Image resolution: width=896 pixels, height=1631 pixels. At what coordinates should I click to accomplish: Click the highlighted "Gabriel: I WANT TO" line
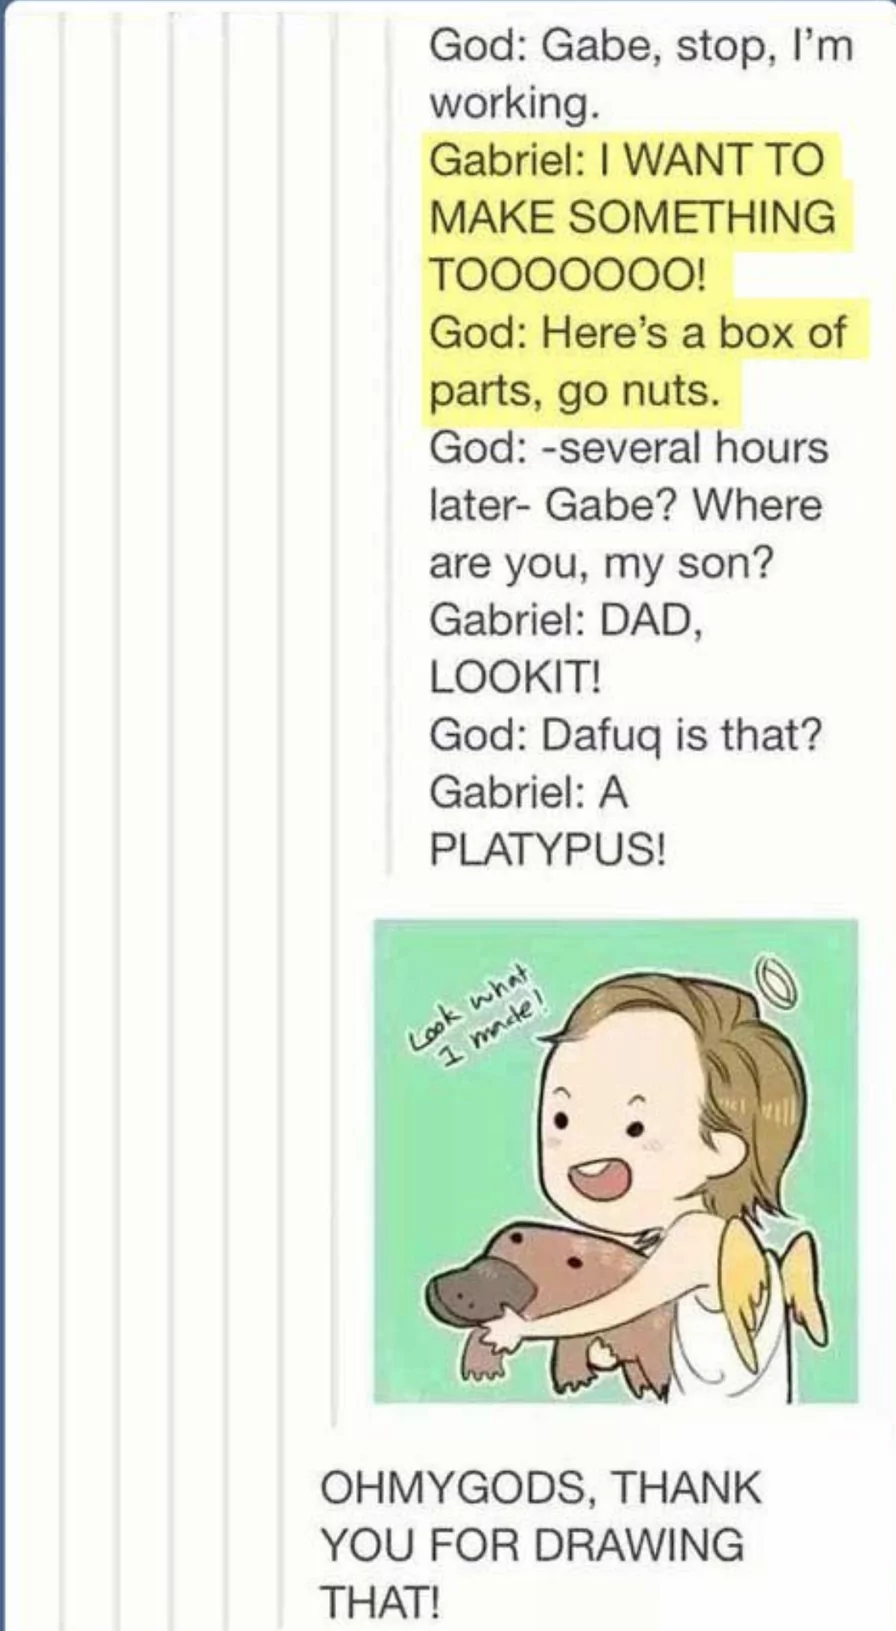coord(627,160)
